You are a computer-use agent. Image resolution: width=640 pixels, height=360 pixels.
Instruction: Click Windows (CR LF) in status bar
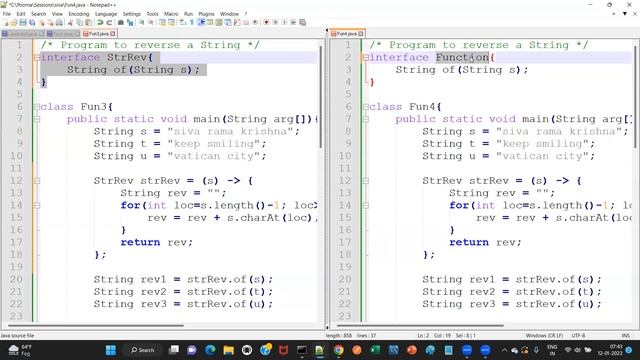[x=544, y=336]
